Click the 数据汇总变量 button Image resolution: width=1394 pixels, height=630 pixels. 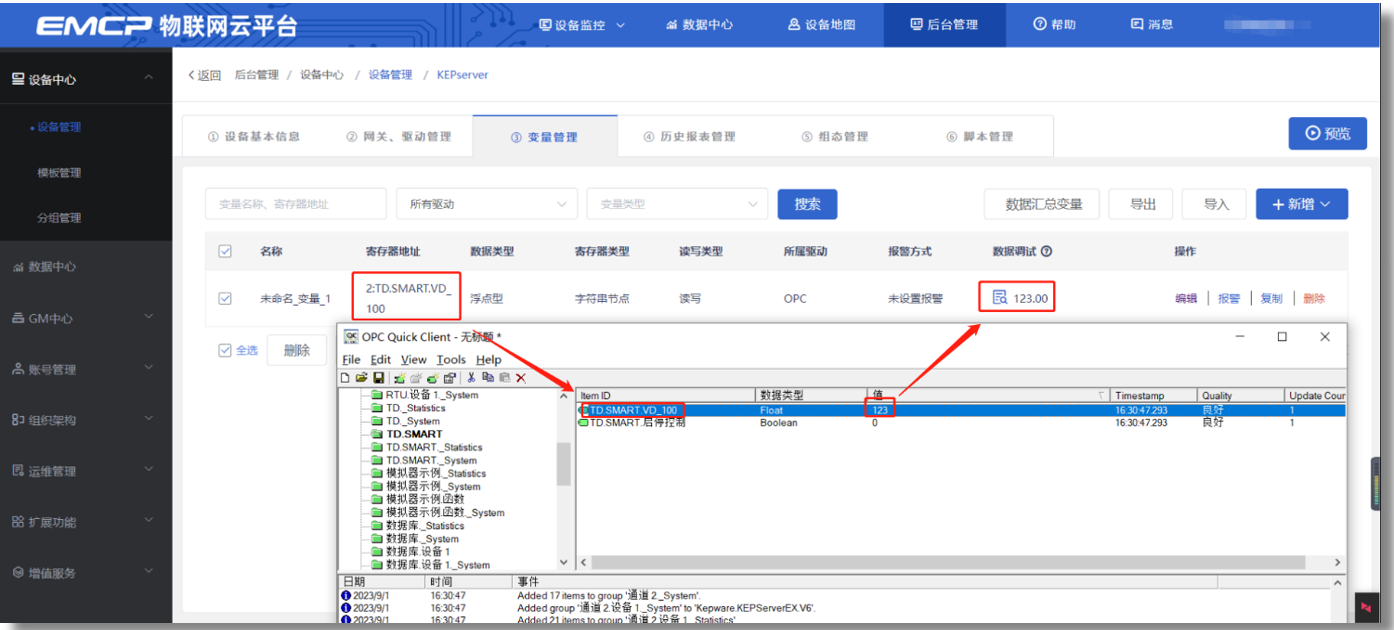[1043, 204]
